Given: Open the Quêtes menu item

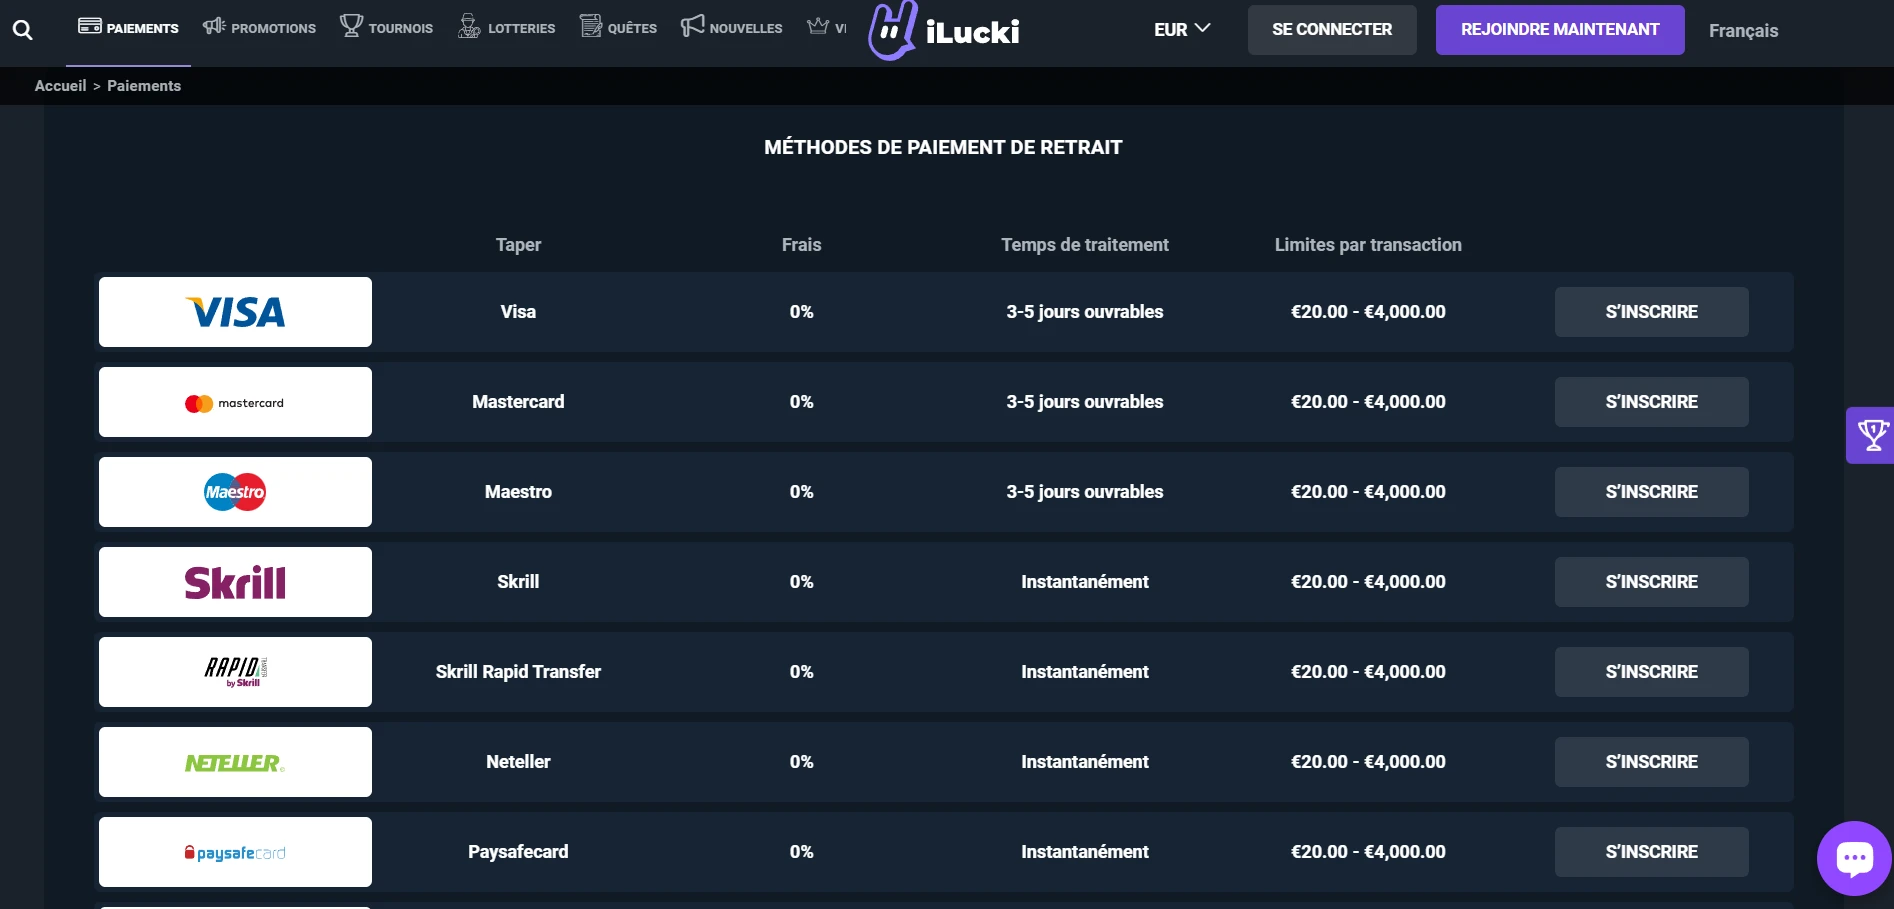Looking at the screenshot, I should [618, 28].
